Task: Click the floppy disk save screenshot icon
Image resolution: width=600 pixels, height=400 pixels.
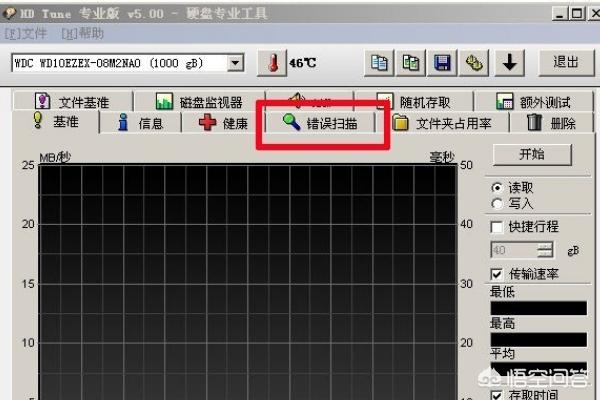Action: [442, 63]
